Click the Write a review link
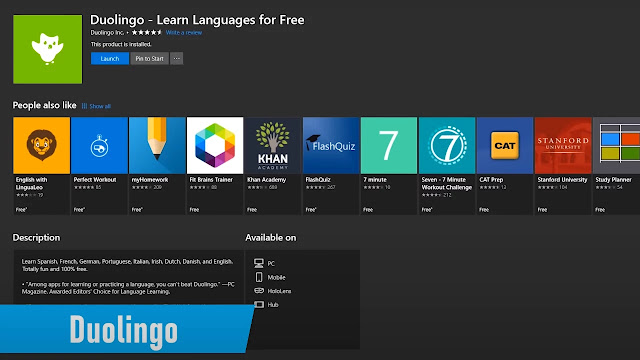Image resolution: width=640 pixels, height=360 pixels. [184, 33]
